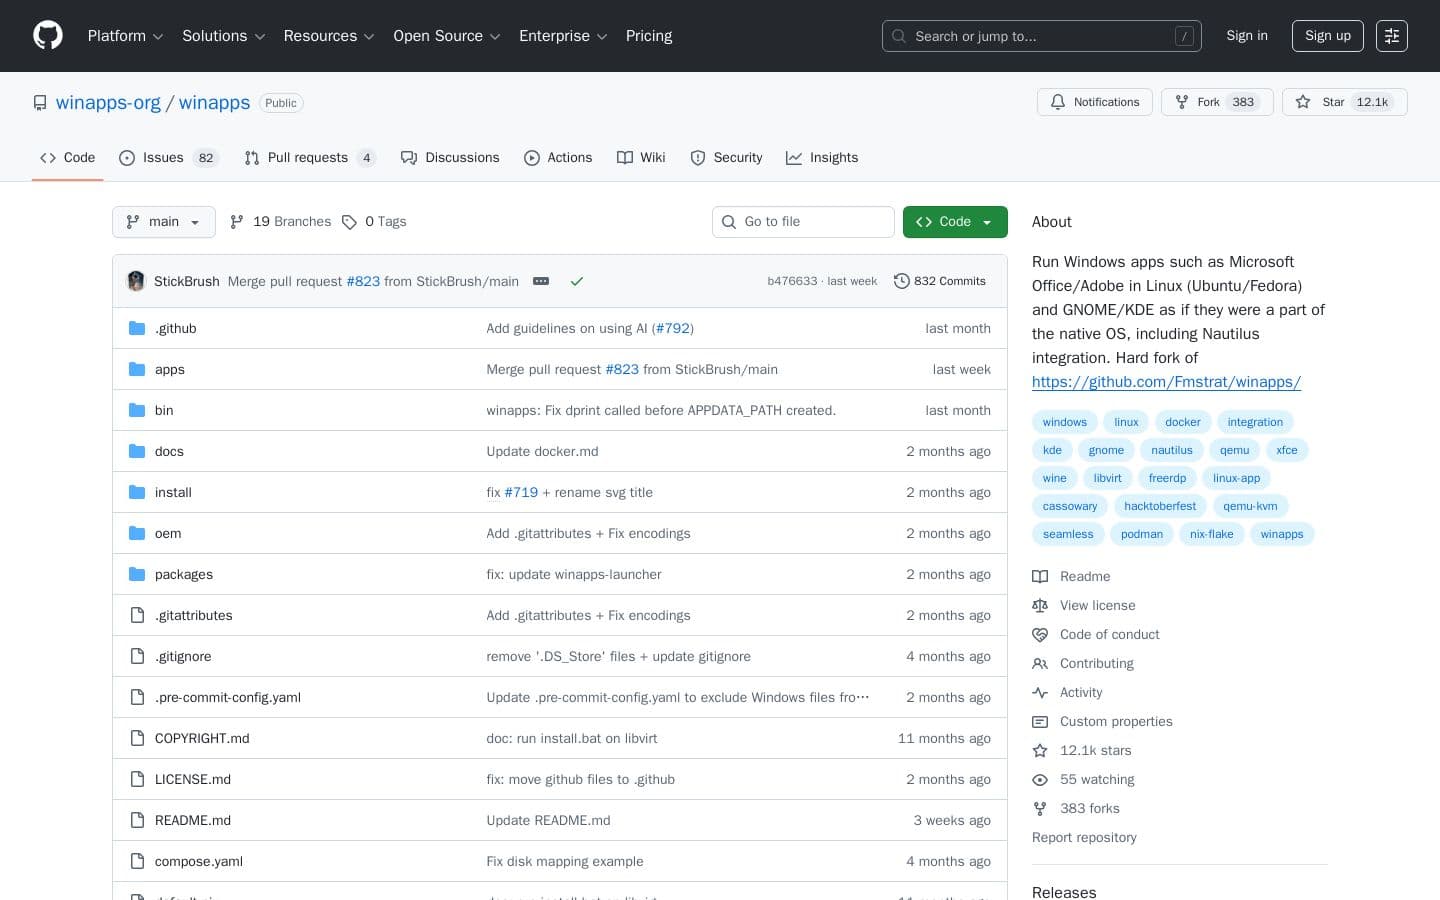Open the Fmstrat winapps link
This screenshot has height=900, width=1440.
click(1166, 382)
